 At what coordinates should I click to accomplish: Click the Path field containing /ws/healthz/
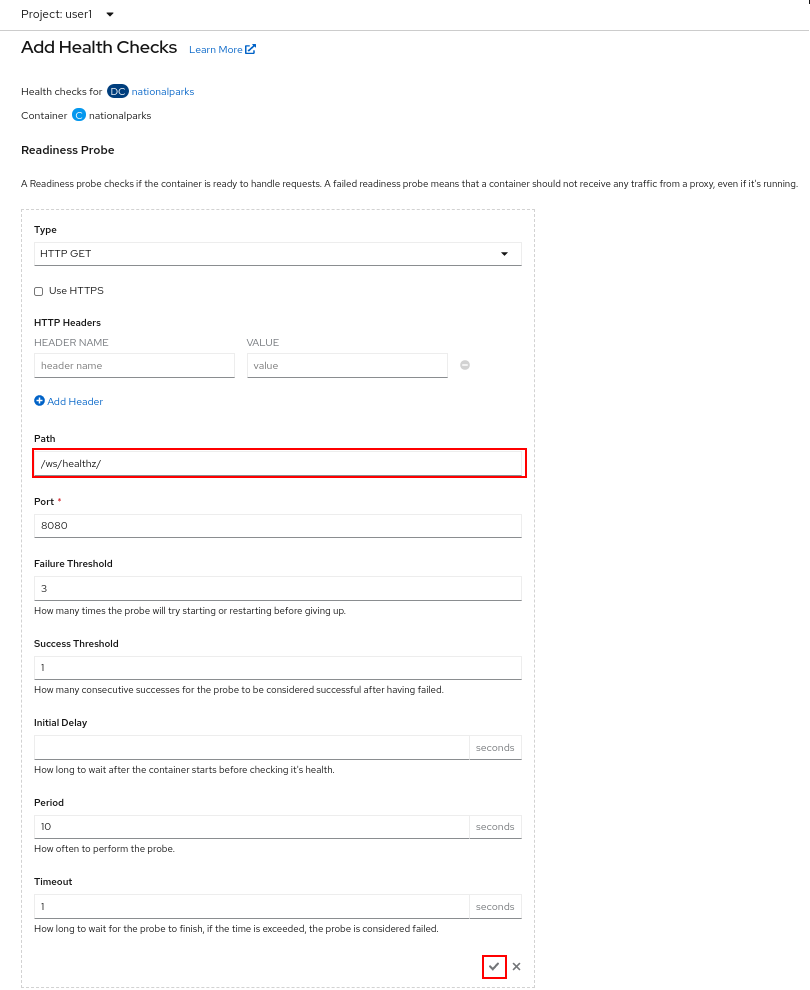pos(279,463)
